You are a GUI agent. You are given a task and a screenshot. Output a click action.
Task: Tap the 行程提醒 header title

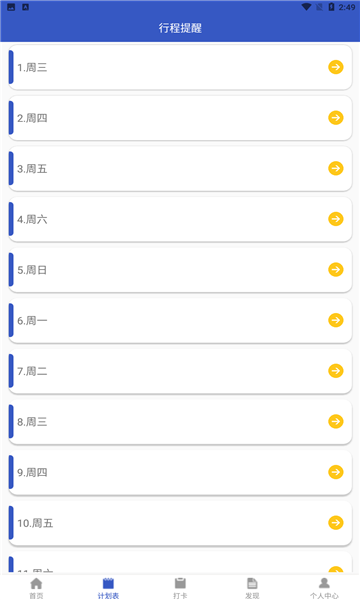pyautogui.click(x=180, y=28)
